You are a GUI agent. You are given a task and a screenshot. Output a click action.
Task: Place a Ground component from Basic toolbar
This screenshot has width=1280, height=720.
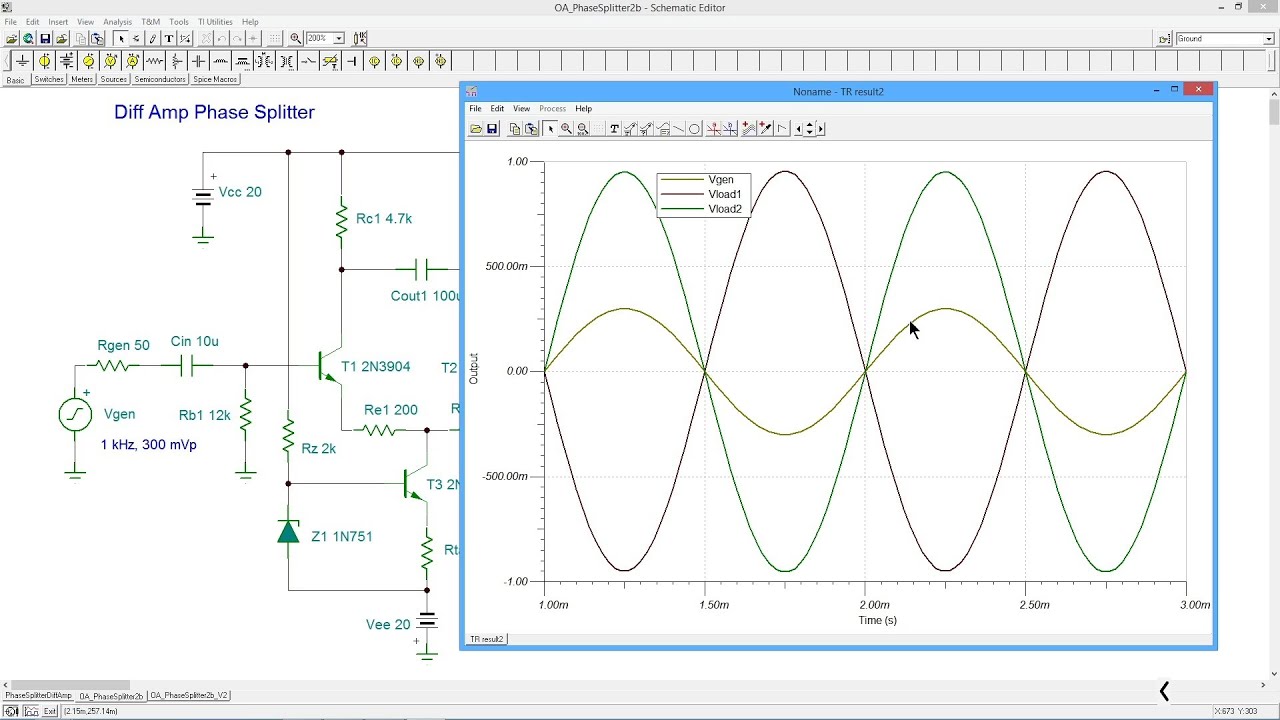22,61
